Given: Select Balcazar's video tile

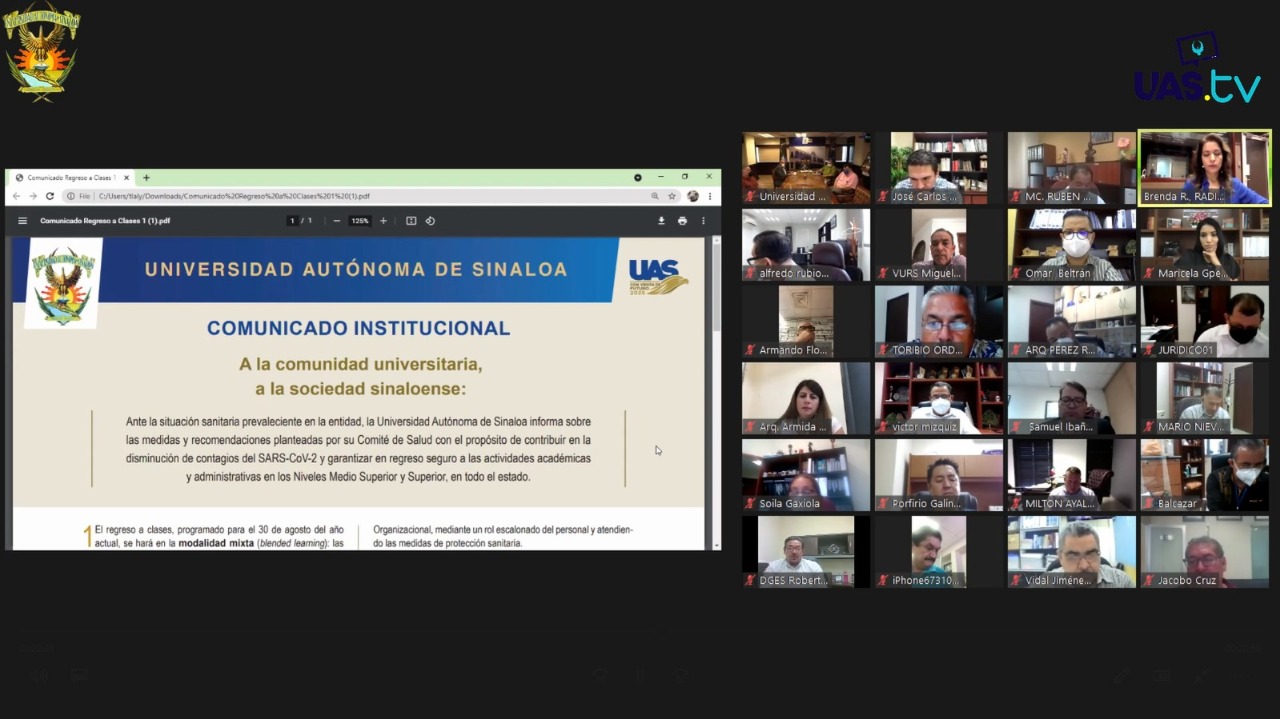Looking at the screenshot, I should (x=1205, y=475).
